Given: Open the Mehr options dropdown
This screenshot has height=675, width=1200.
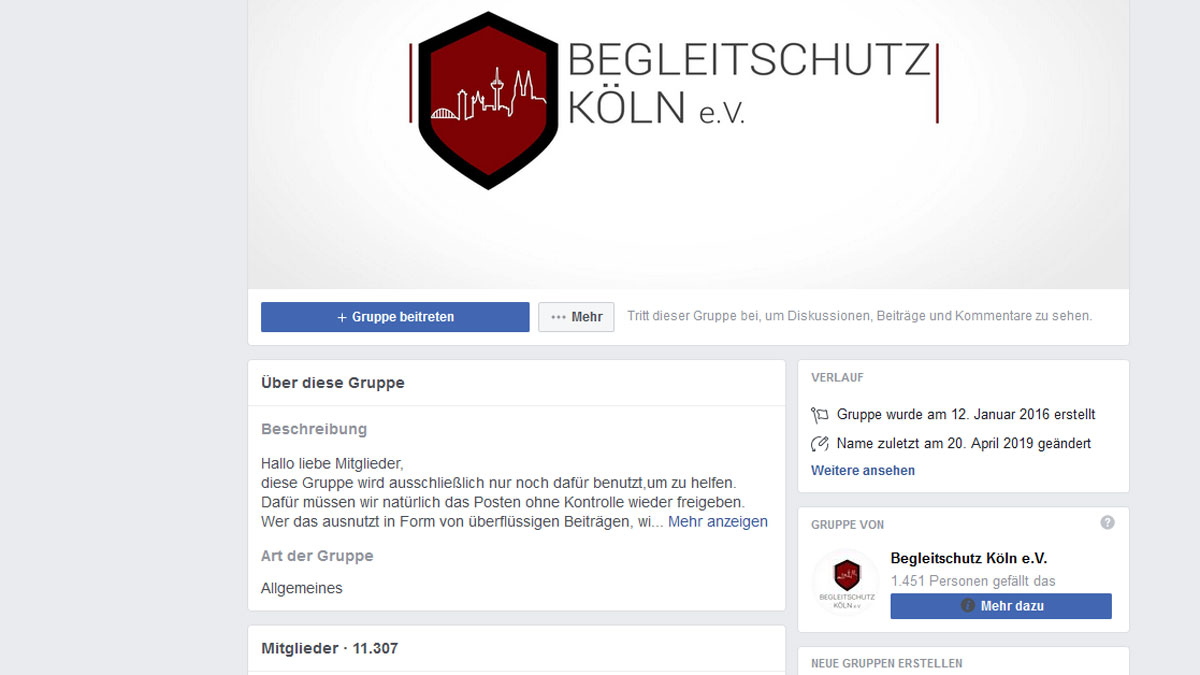Looking at the screenshot, I should point(576,317).
